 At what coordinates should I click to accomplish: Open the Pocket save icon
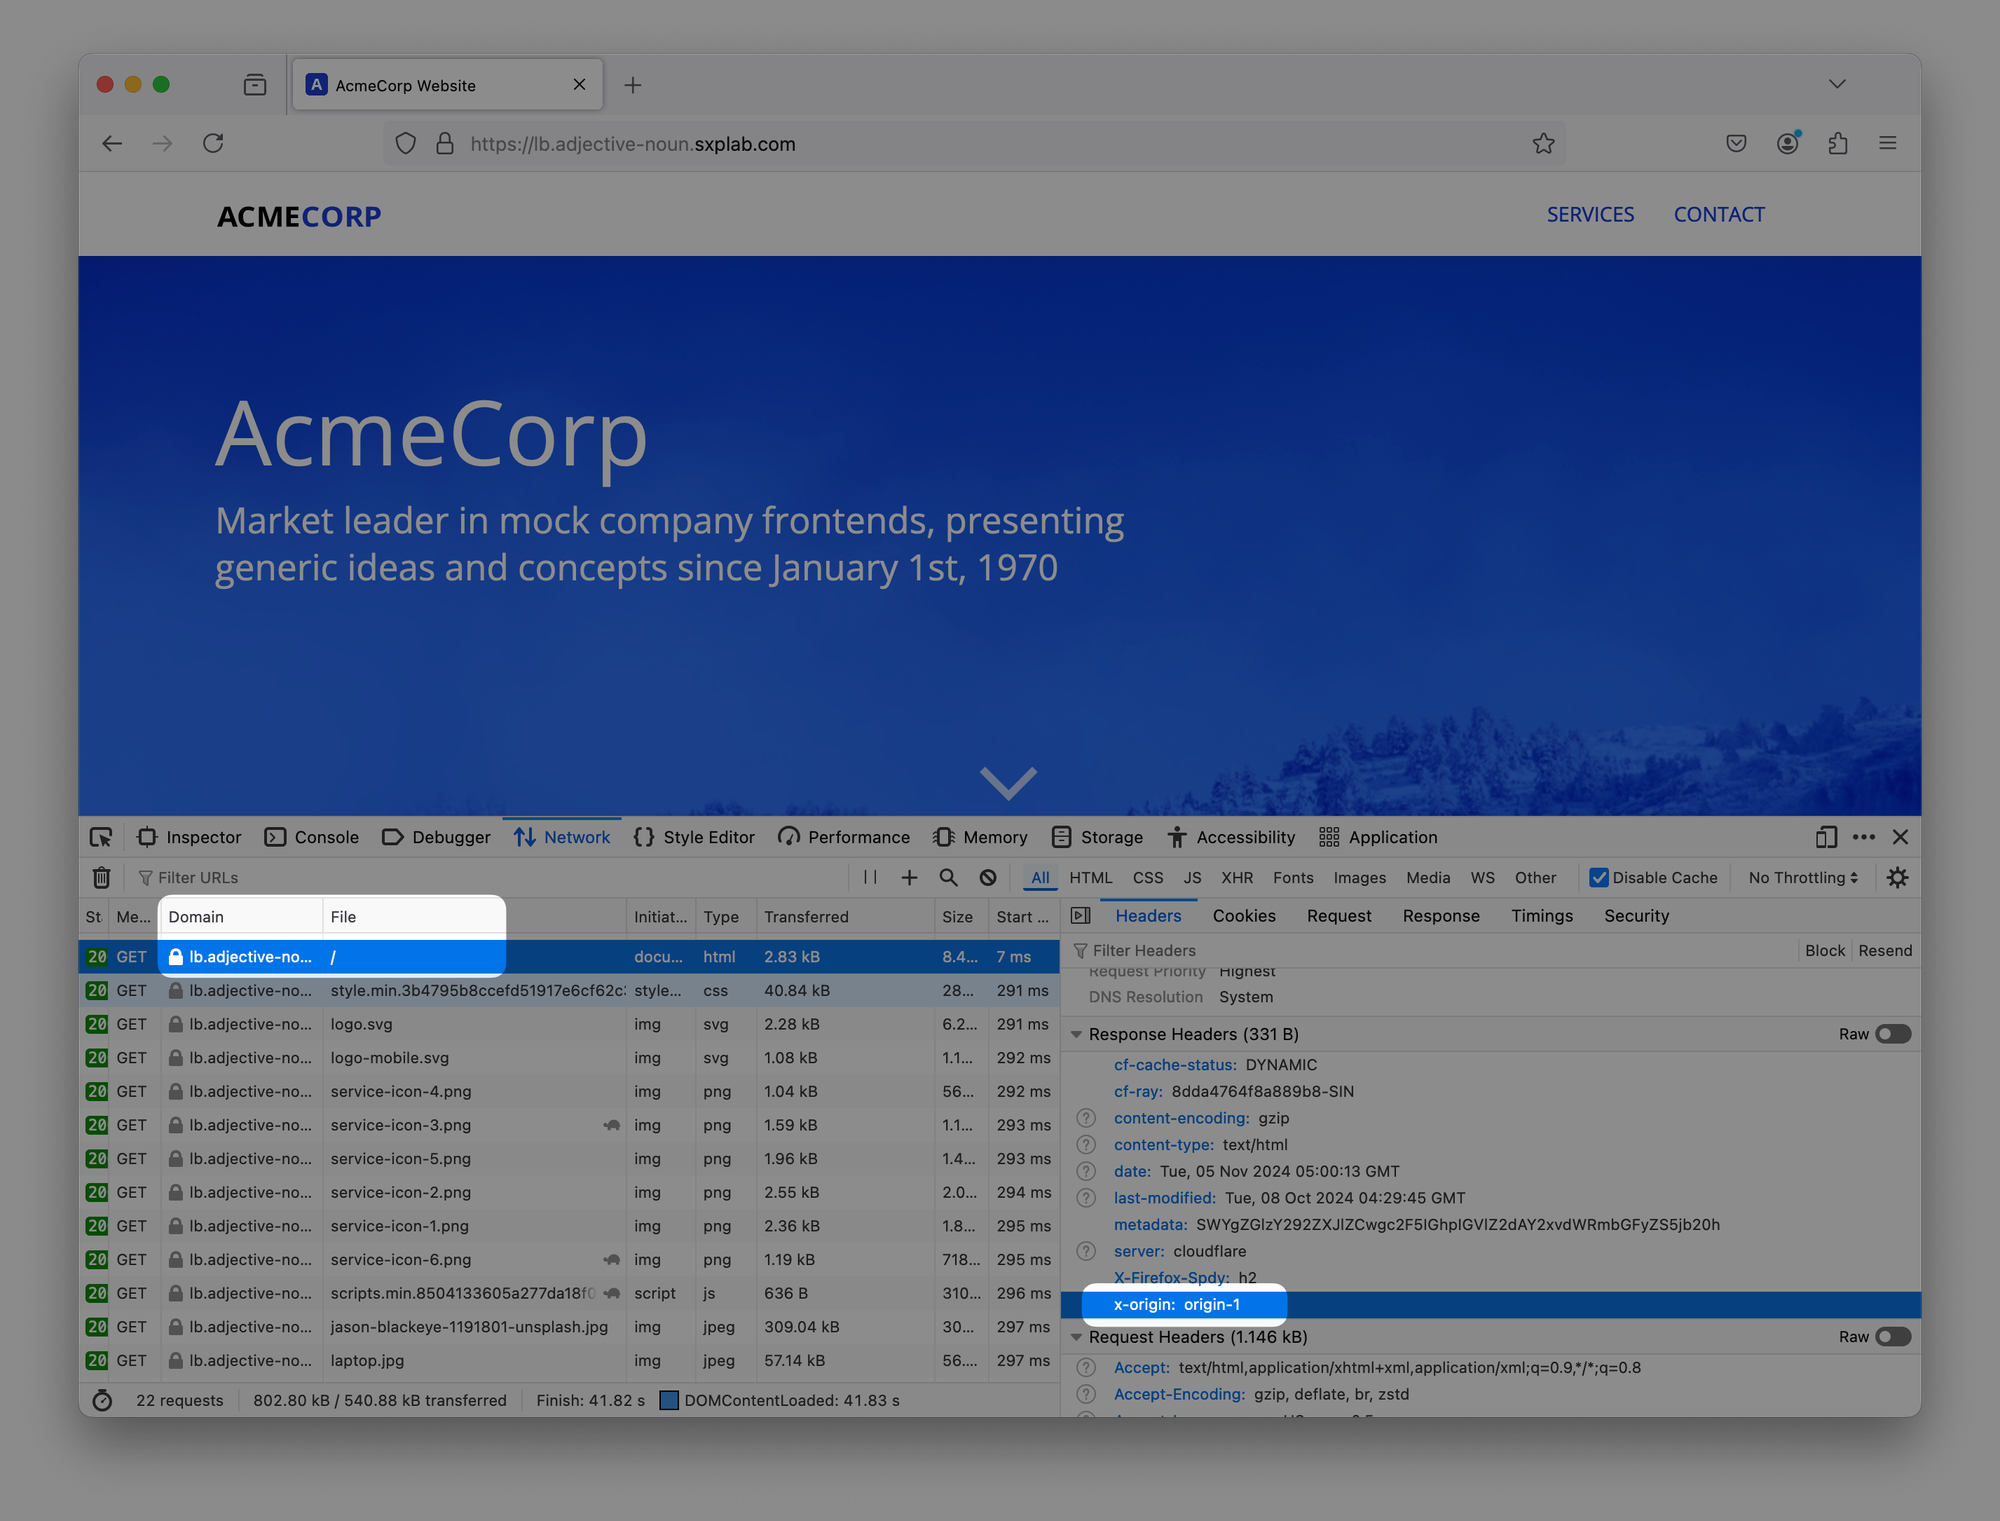(1736, 143)
